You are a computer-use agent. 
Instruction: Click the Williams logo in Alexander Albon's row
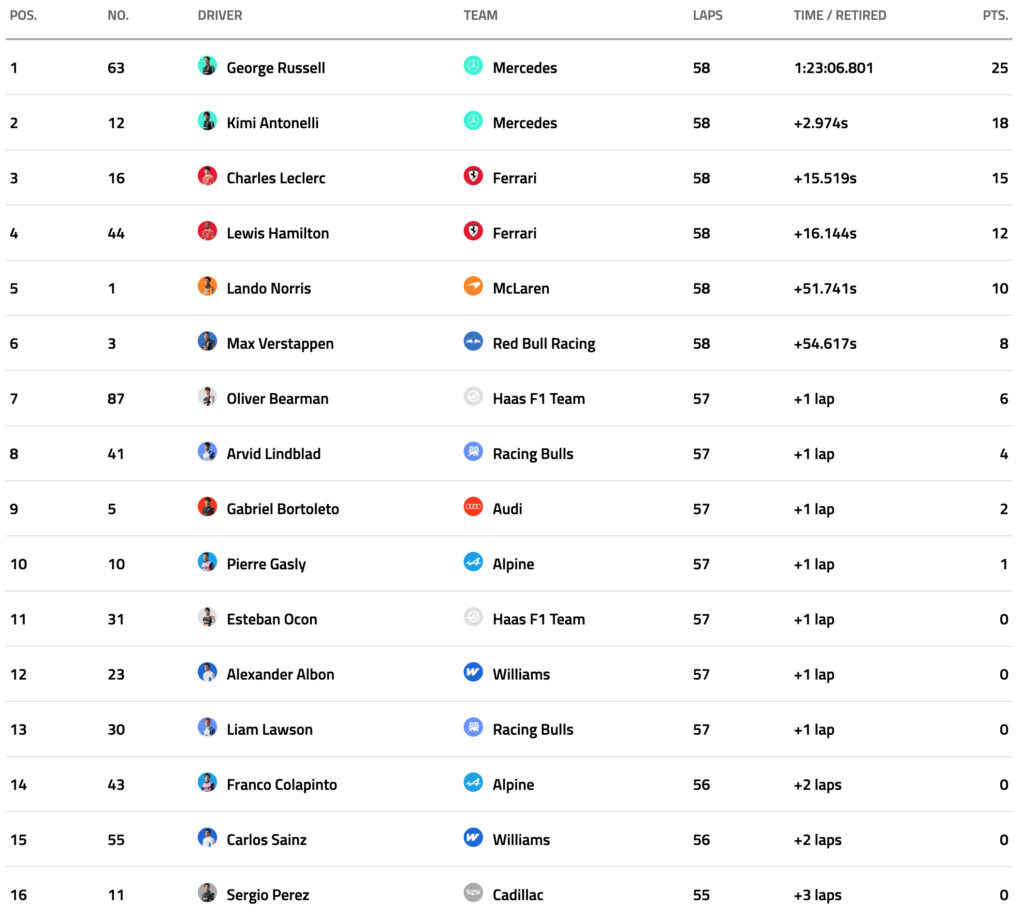coord(473,673)
